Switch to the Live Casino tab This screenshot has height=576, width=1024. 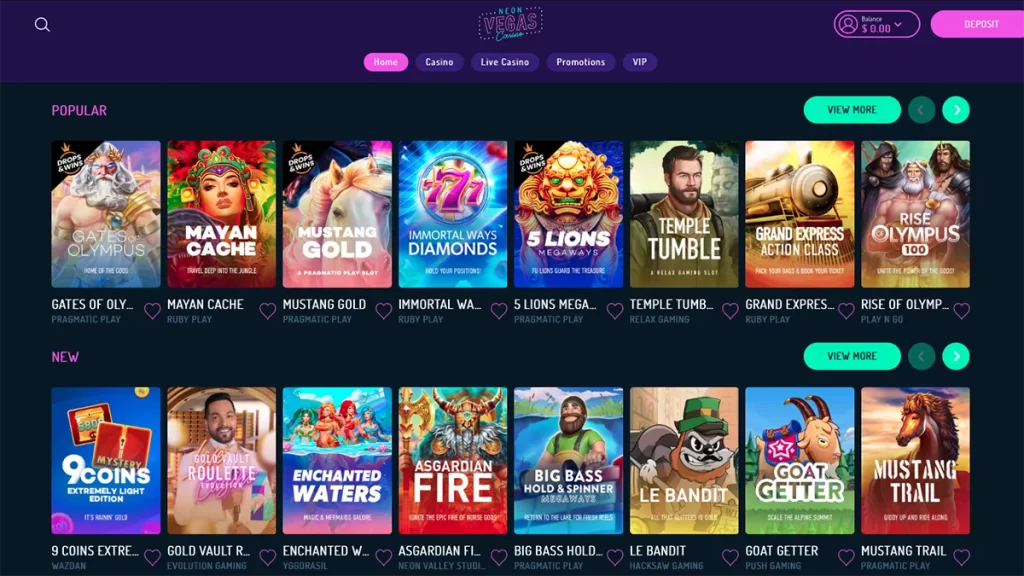click(x=505, y=62)
